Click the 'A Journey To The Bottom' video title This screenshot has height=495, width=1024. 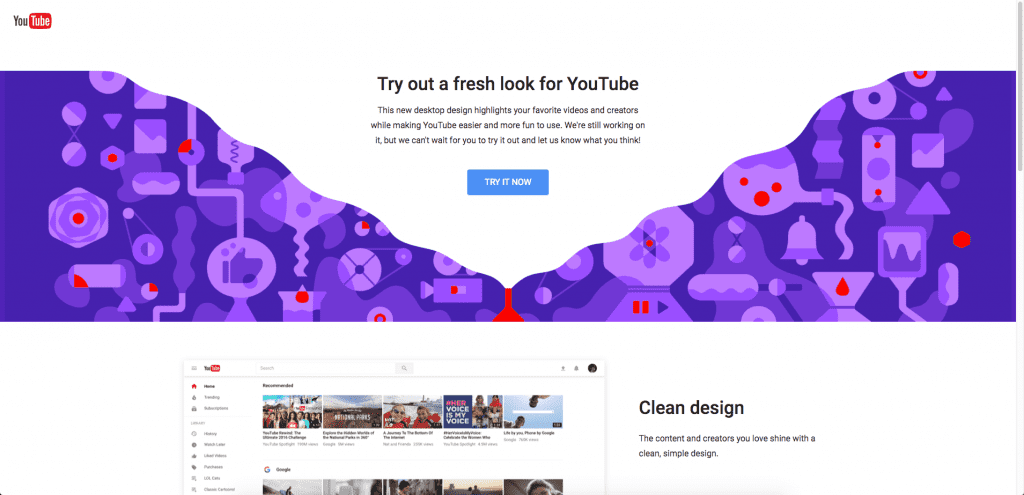(x=408, y=435)
